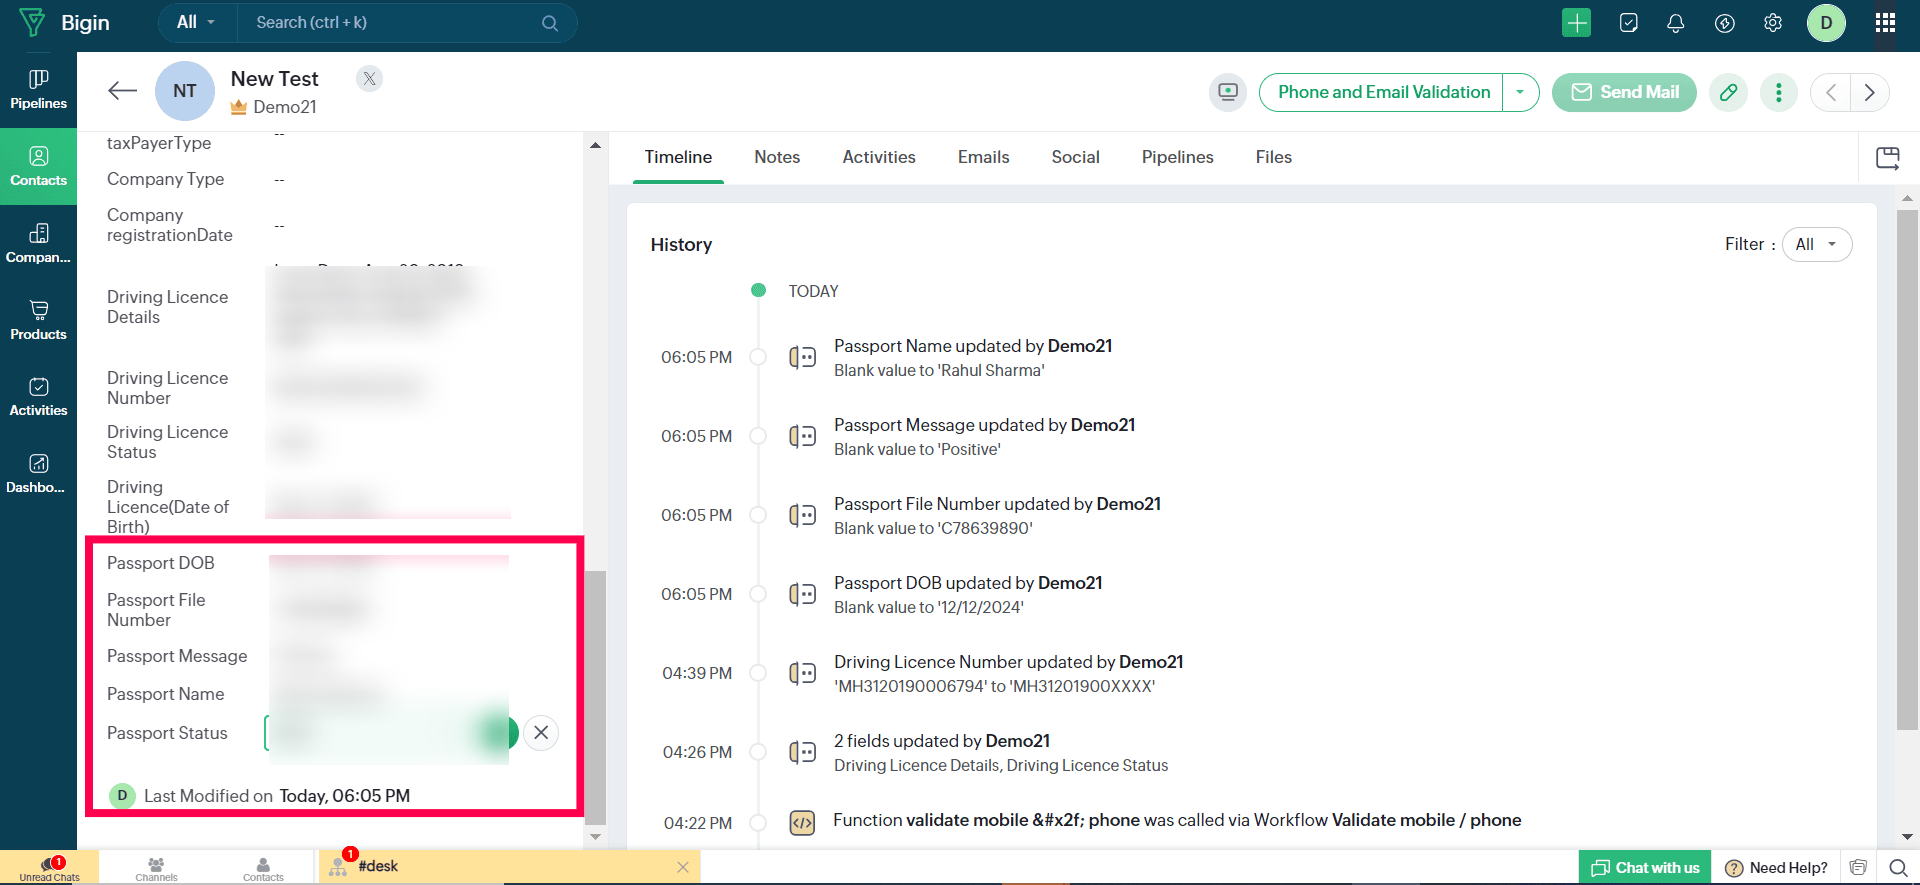The height and width of the screenshot is (885, 1920).
Task: Go to the next record arrow
Action: point(1870,92)
